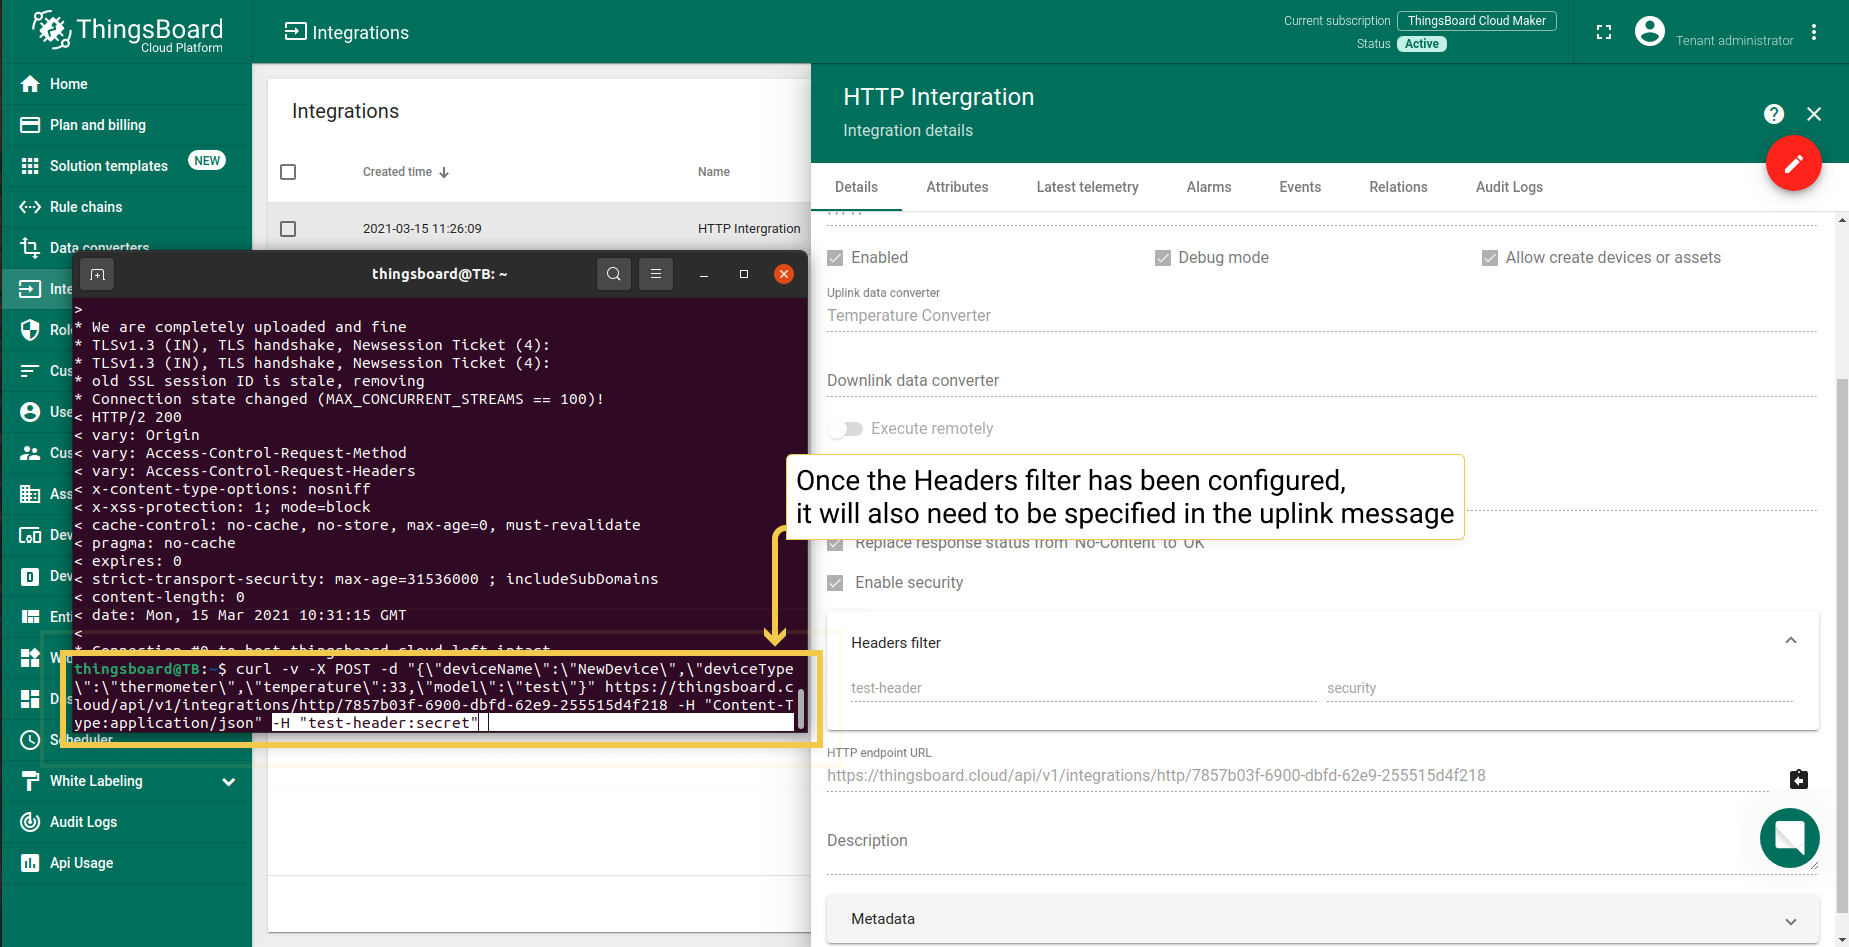Select all integrations header checkbox
Image resolution: width=1849 pixels, height=947 pixels.
point(288,172)
